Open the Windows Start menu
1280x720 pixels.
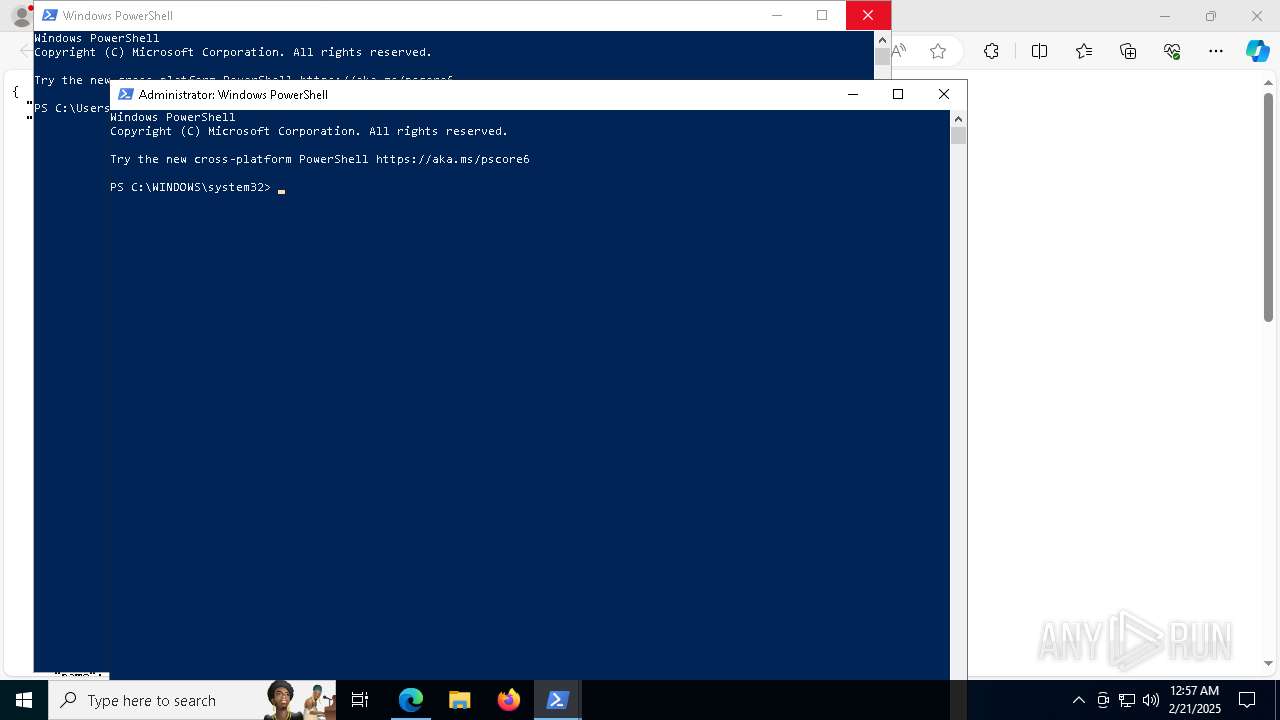coord(24,700)
